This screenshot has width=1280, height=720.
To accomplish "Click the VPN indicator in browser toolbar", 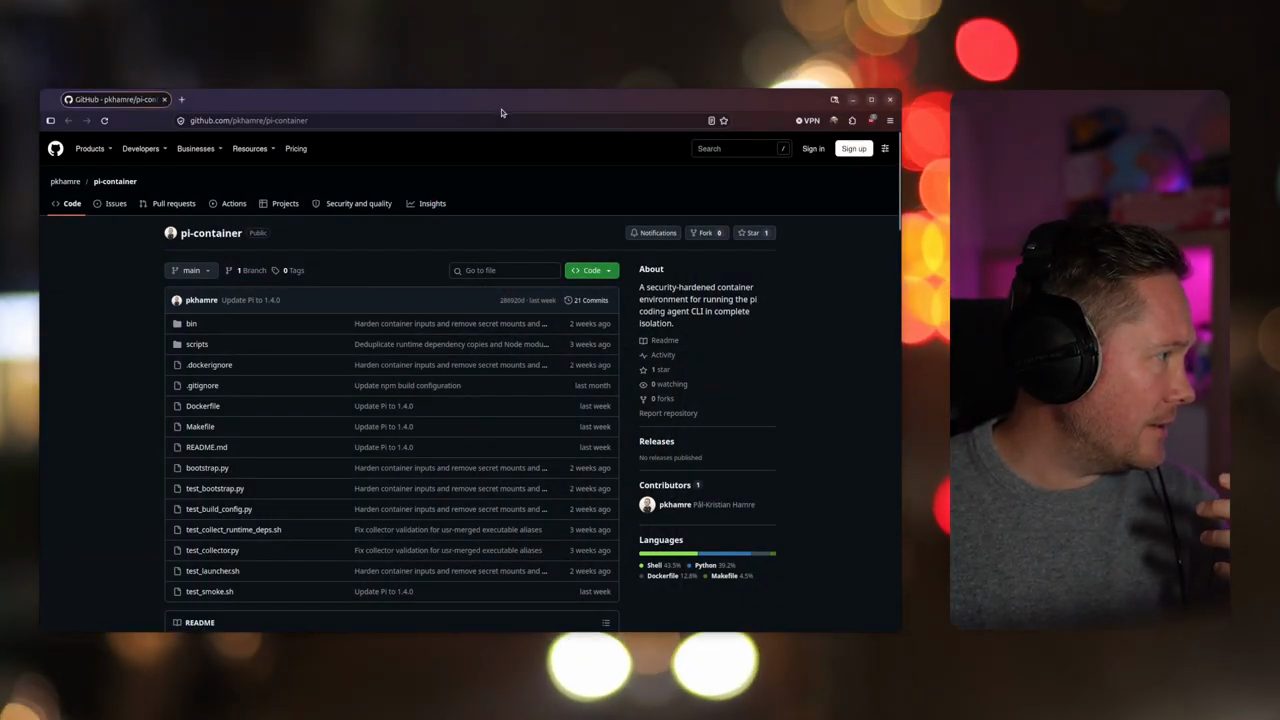I will pos(808,120).
